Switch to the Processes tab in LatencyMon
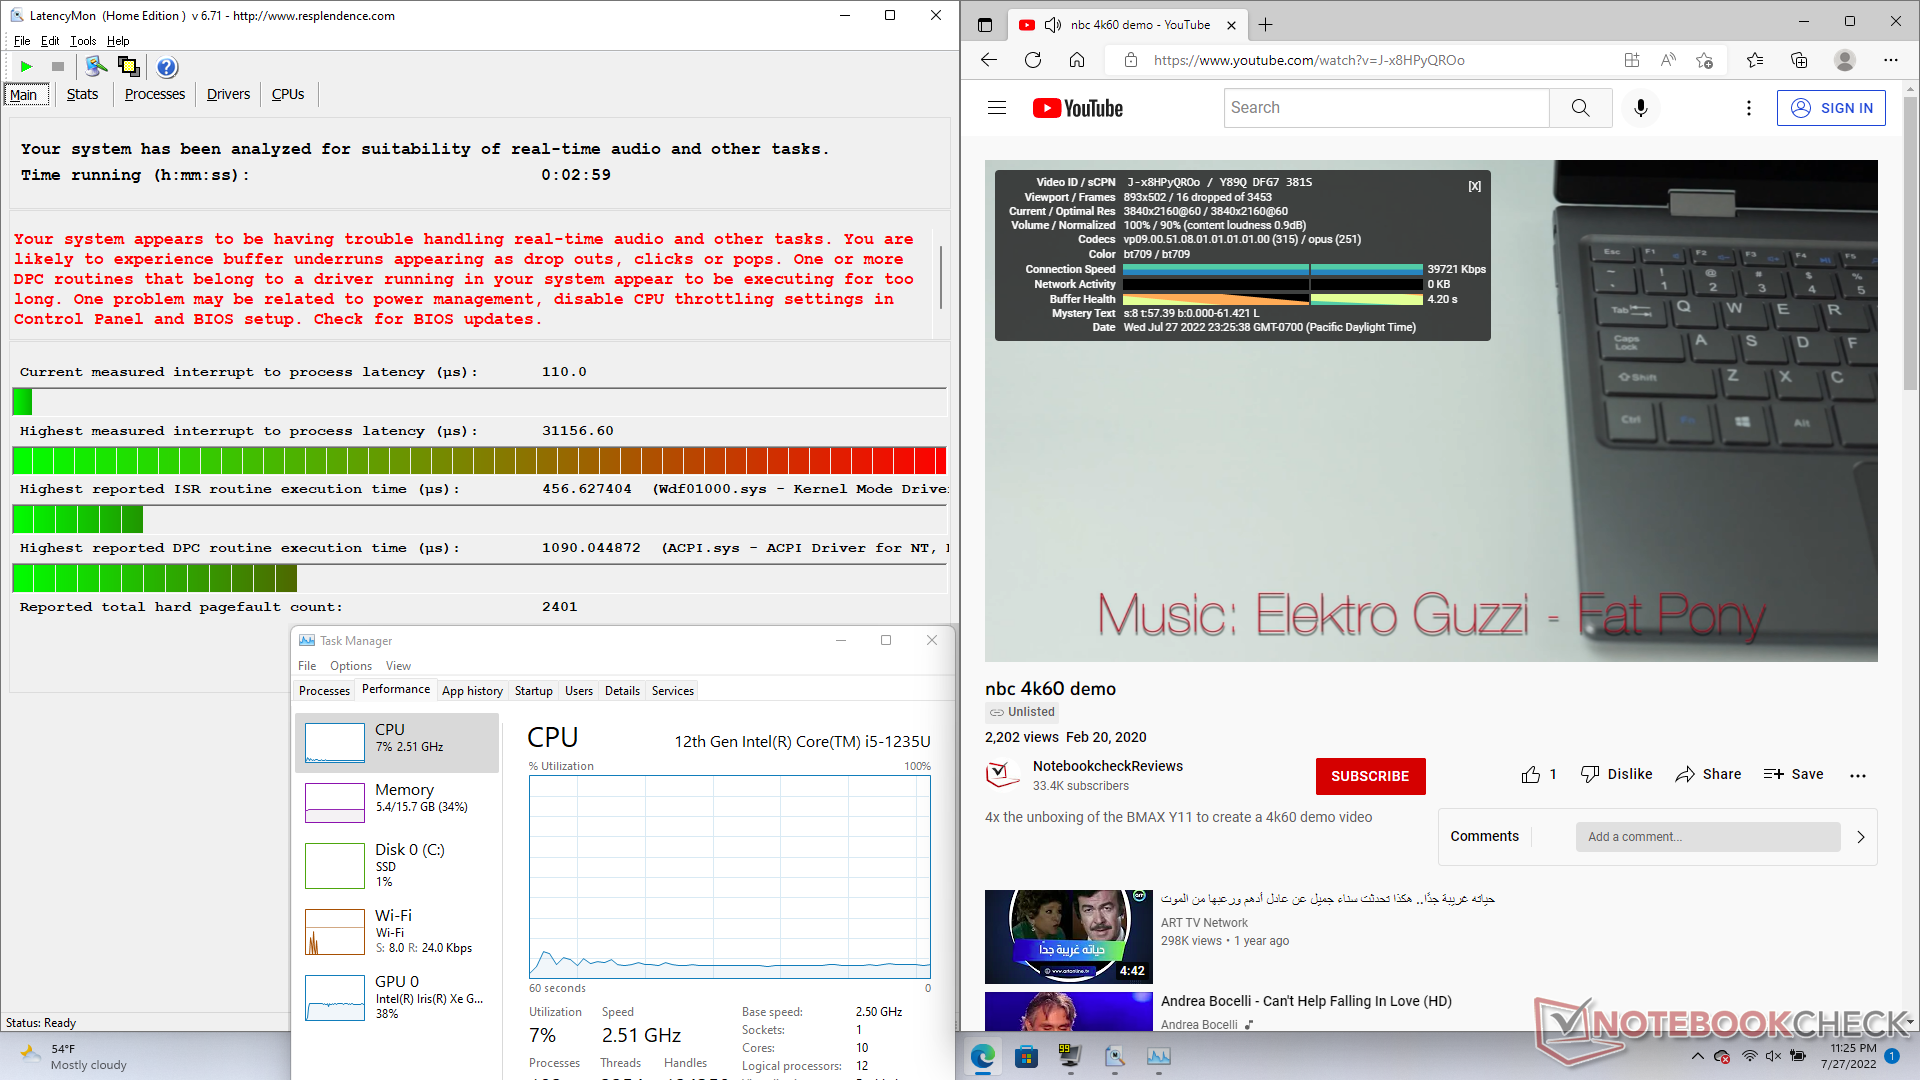Screen dimensions: 1920x1080 tap(155, 94)
